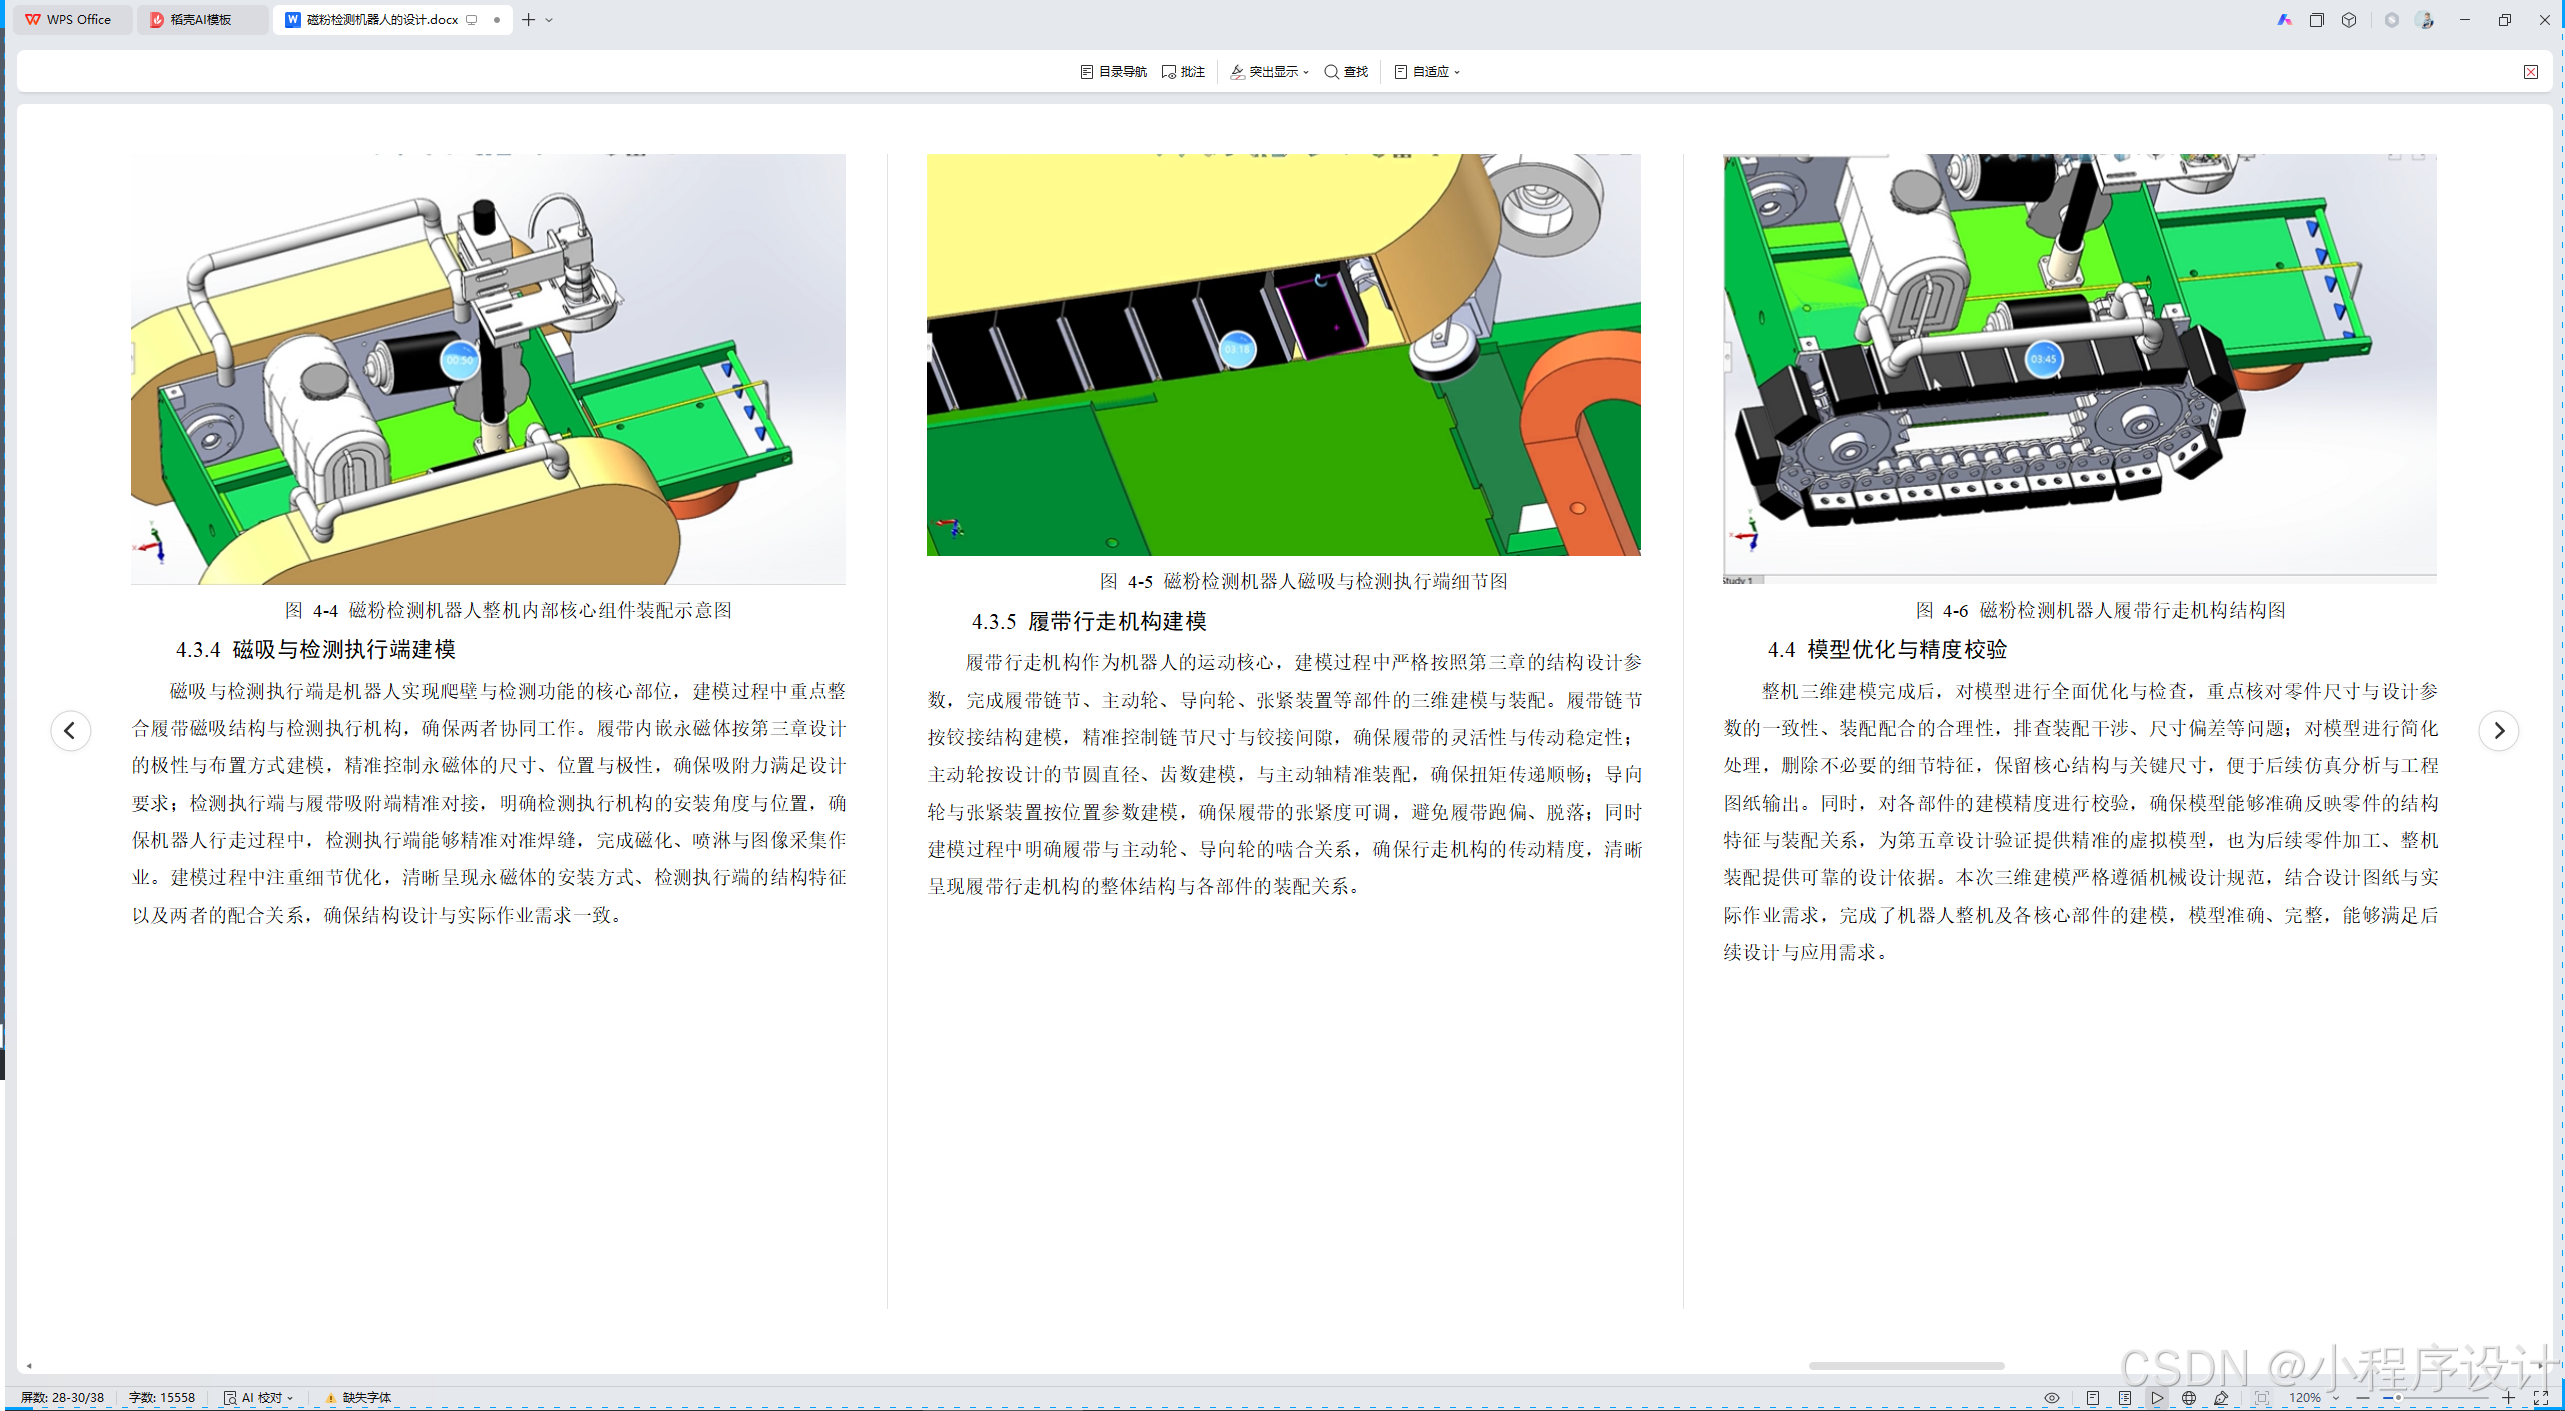Screen dimensions: 2565x1411
Task: Open the 120% zoom level dropdown
Action: 2313,1398
